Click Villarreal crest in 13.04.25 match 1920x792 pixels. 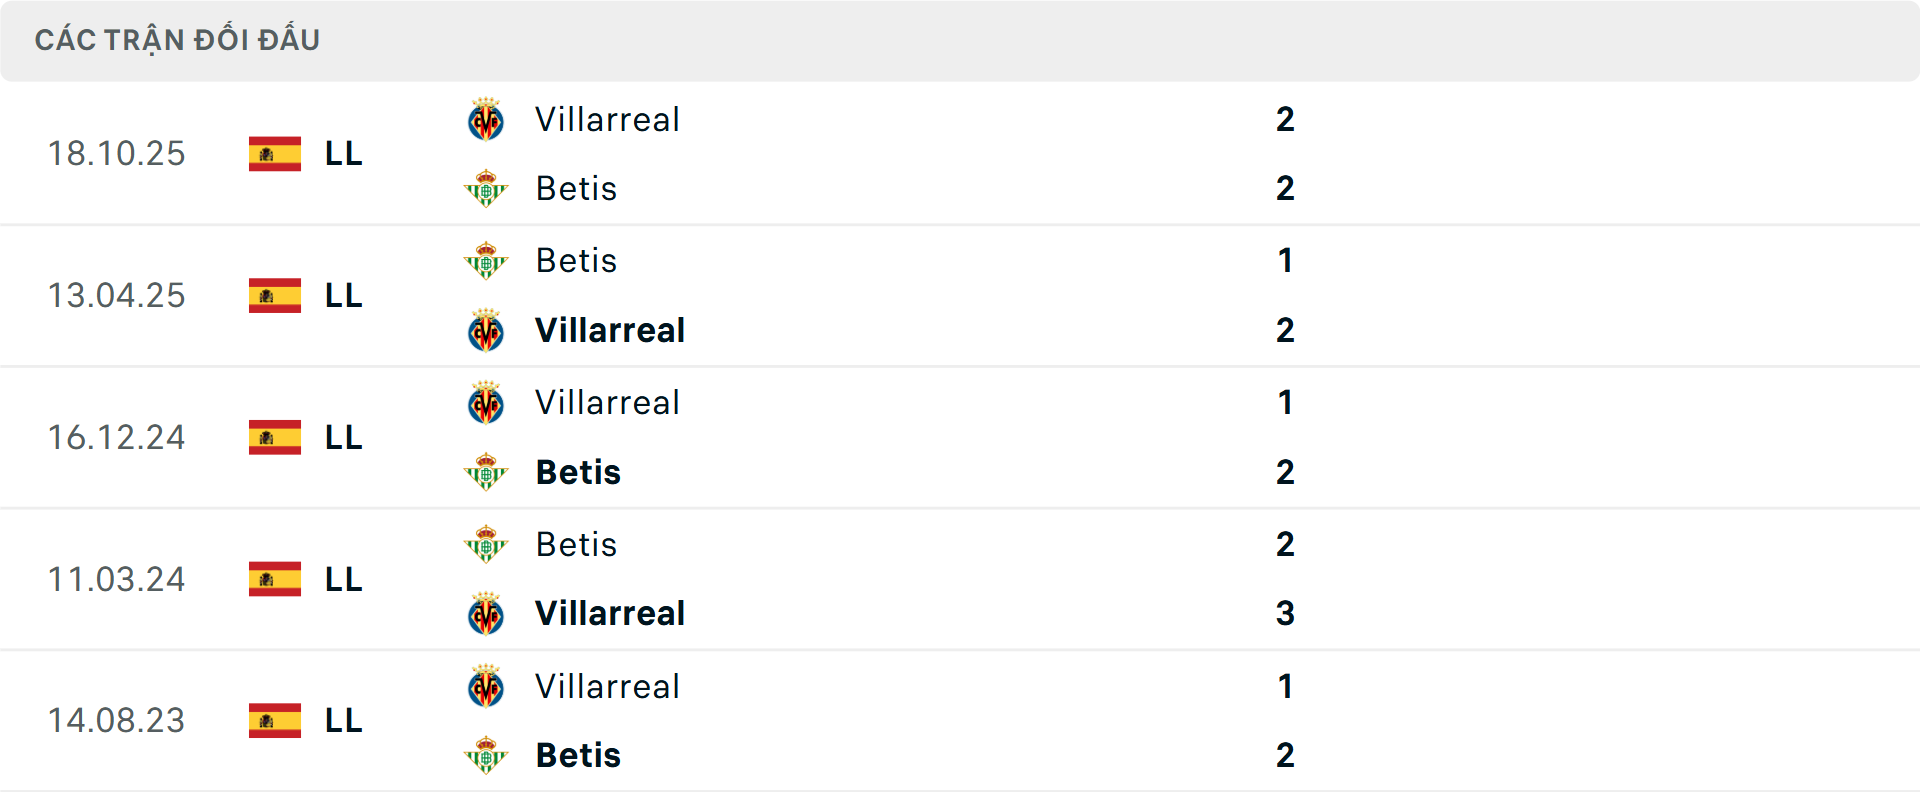486,330
